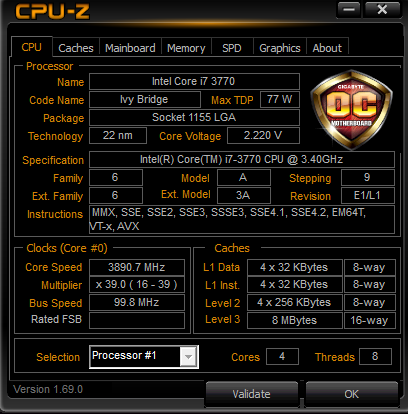The height and width of the screenshot is (414, 408).
Task: Click the Specification text field
Action: tap(242, 159)
